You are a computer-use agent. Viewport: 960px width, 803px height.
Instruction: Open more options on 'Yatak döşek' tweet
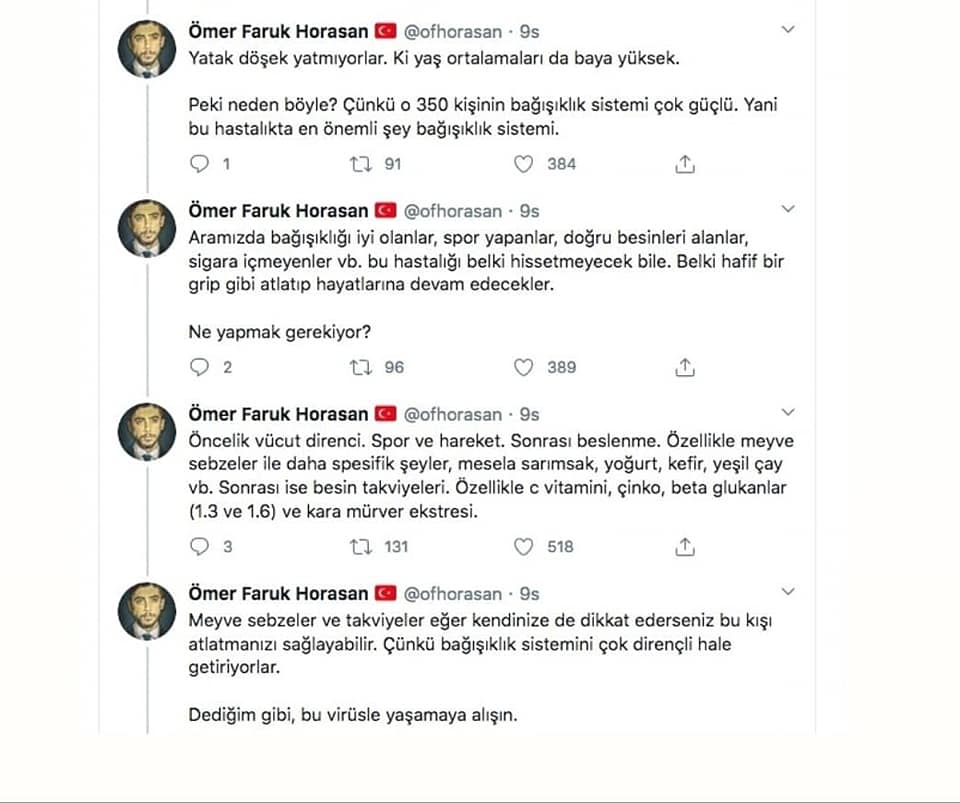(788, 29)
